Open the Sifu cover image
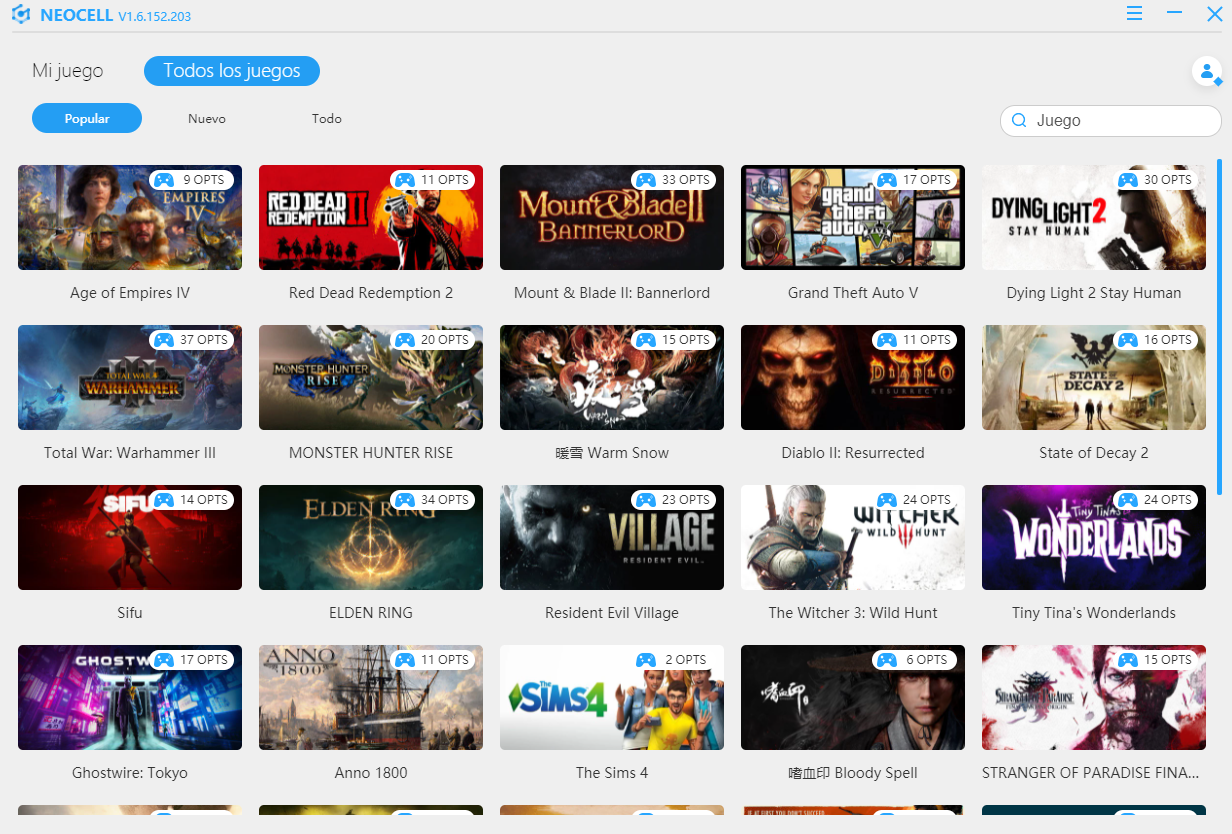 pyautogui.click(x=130, y=538)
